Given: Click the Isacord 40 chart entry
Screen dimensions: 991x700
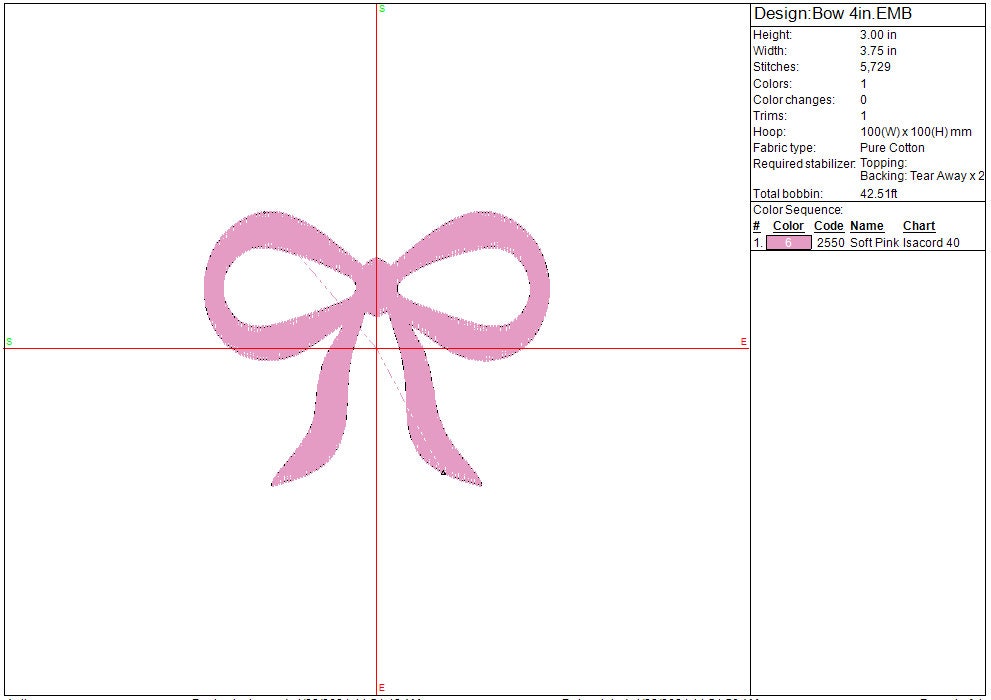Looking at the screenshot, I should tap(931, 242).
